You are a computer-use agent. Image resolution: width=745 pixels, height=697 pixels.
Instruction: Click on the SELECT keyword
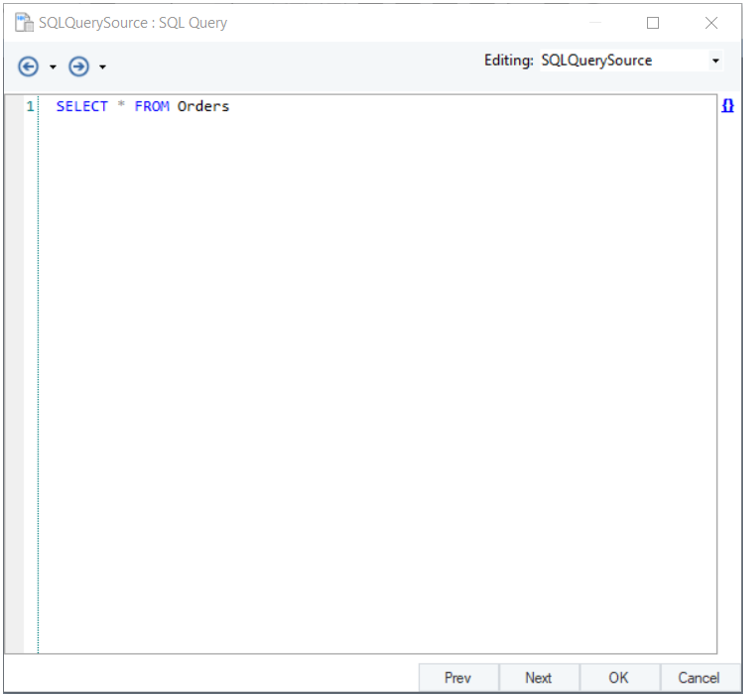pos(82,106)
